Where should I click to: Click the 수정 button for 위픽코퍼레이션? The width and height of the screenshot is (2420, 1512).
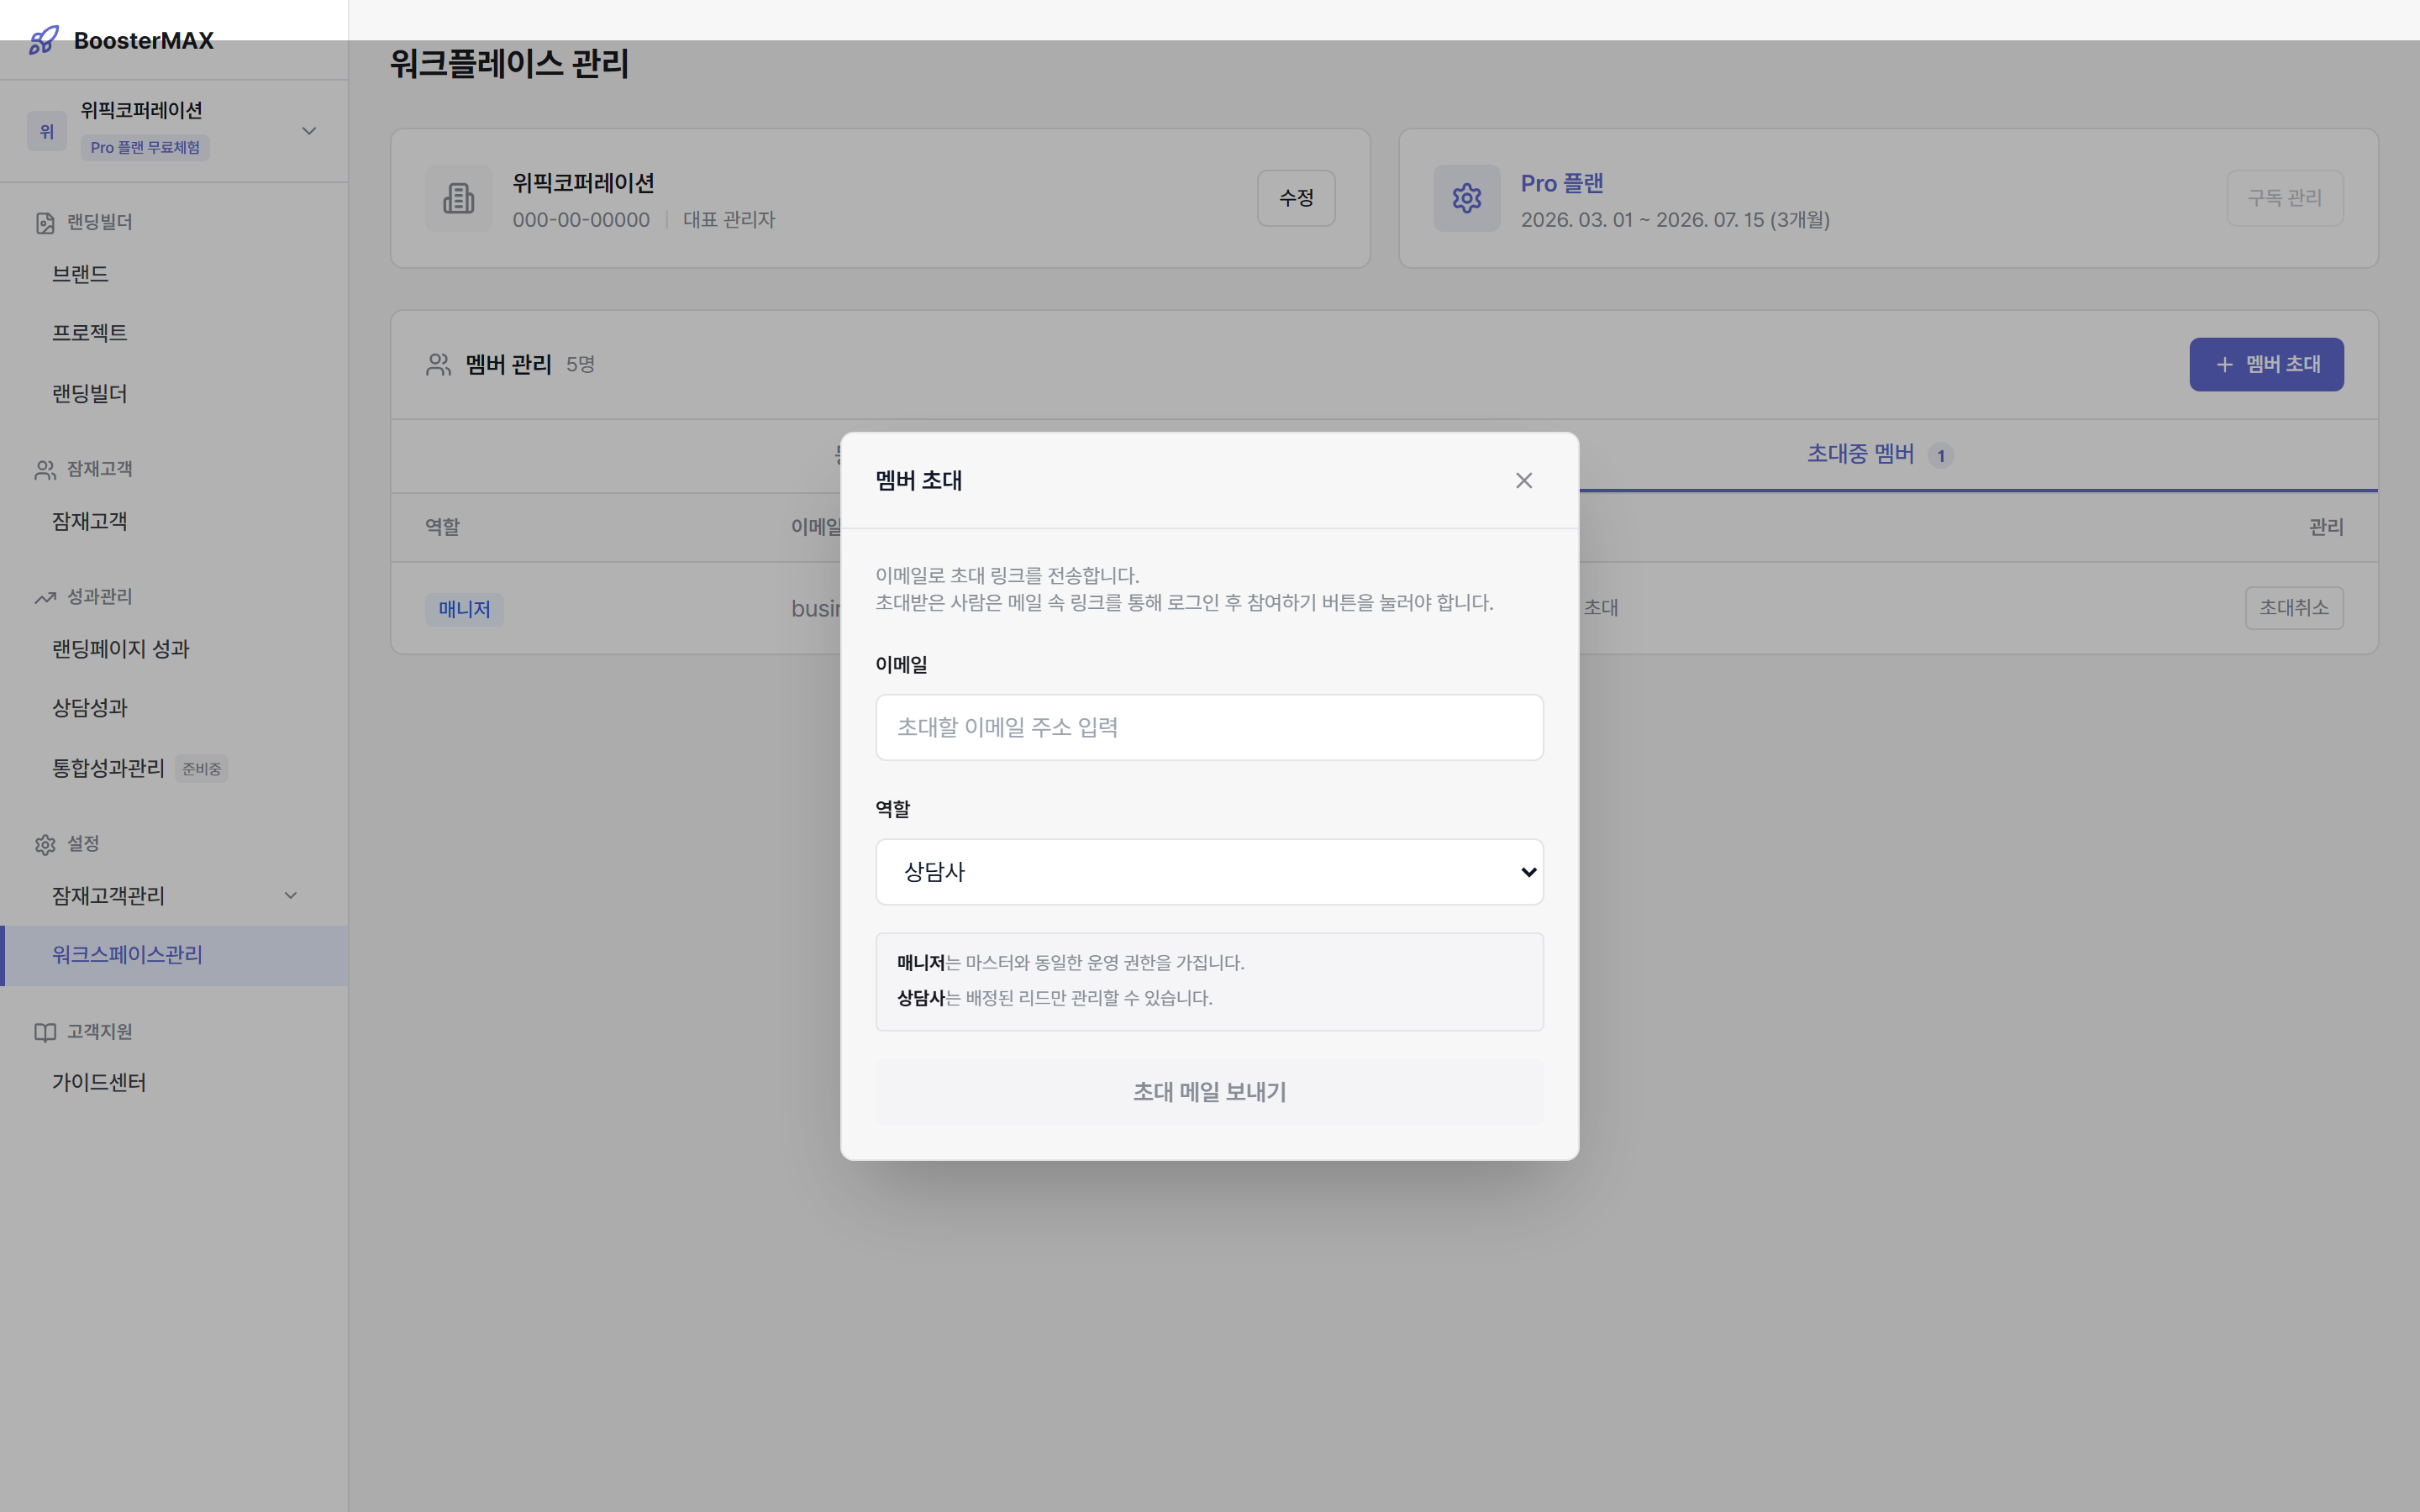click(1296, 198)
